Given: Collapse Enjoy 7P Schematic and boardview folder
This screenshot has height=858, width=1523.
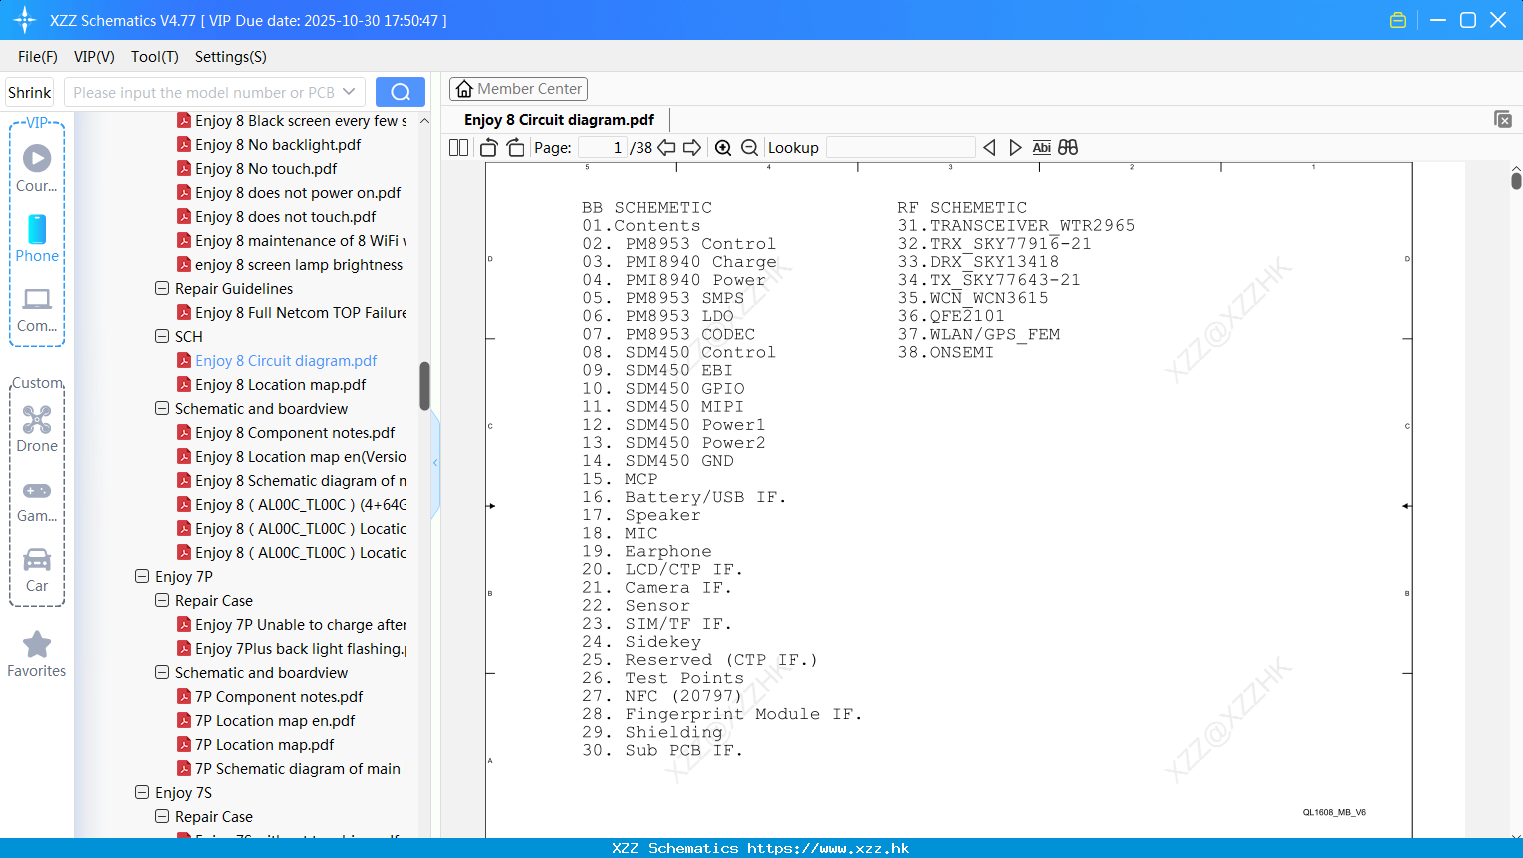Looking at the screenshot, I should point(162,672).
